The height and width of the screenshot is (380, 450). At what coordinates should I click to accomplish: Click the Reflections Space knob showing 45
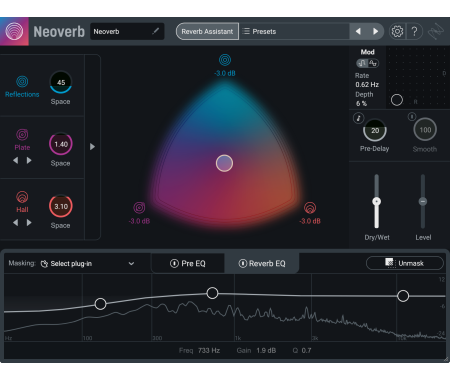61,82
